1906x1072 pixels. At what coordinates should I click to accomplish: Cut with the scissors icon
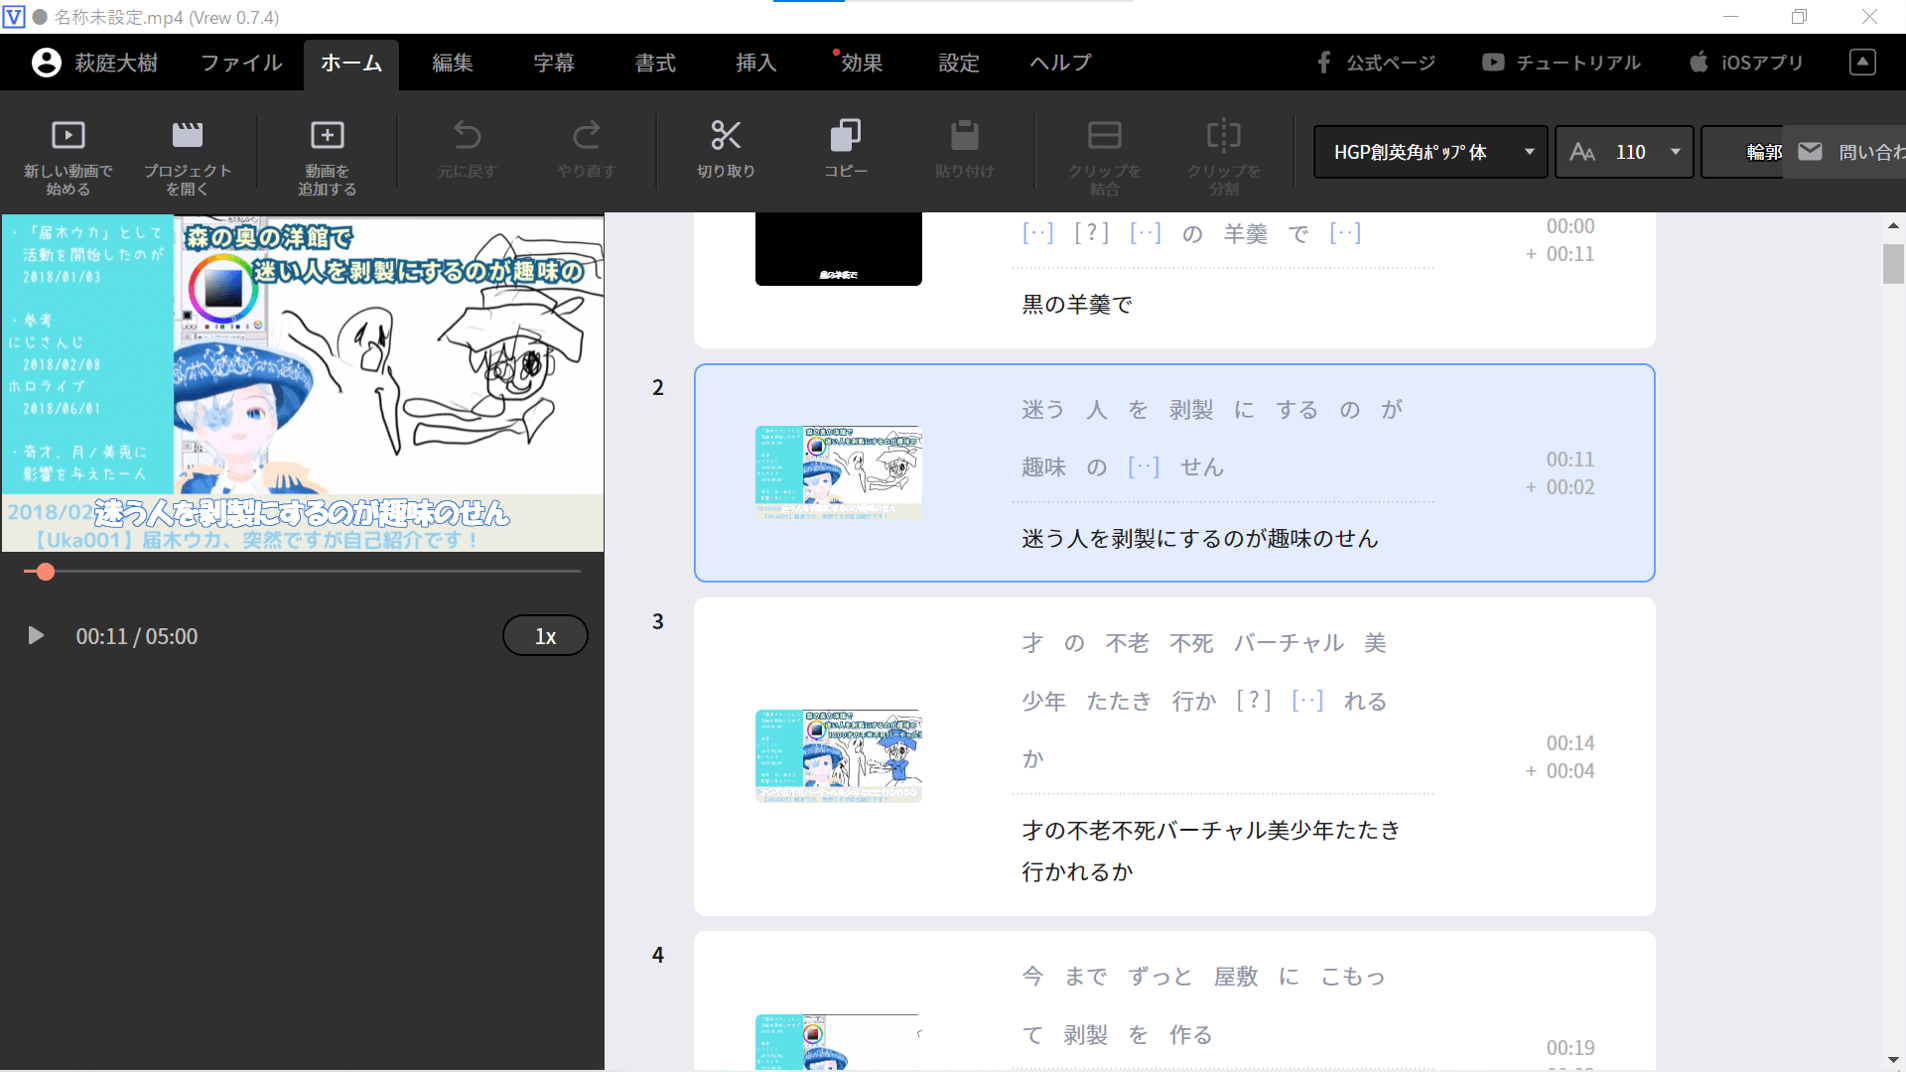pos(726,150)
